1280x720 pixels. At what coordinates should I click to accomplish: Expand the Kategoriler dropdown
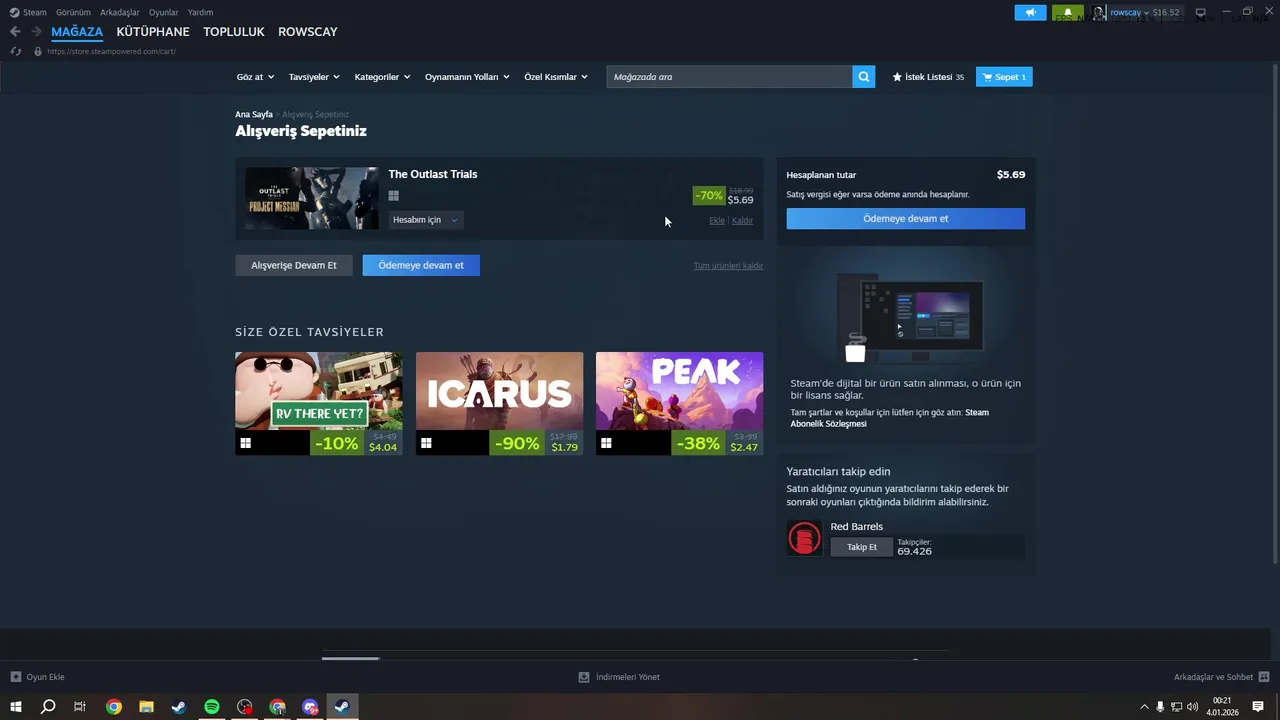[382, 77]
